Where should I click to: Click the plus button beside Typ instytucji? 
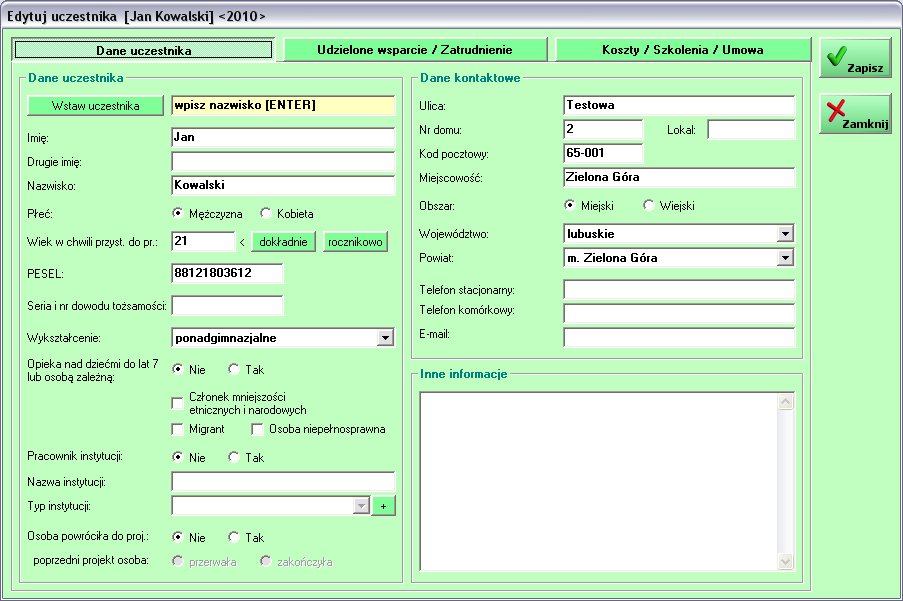coord(383,507)
